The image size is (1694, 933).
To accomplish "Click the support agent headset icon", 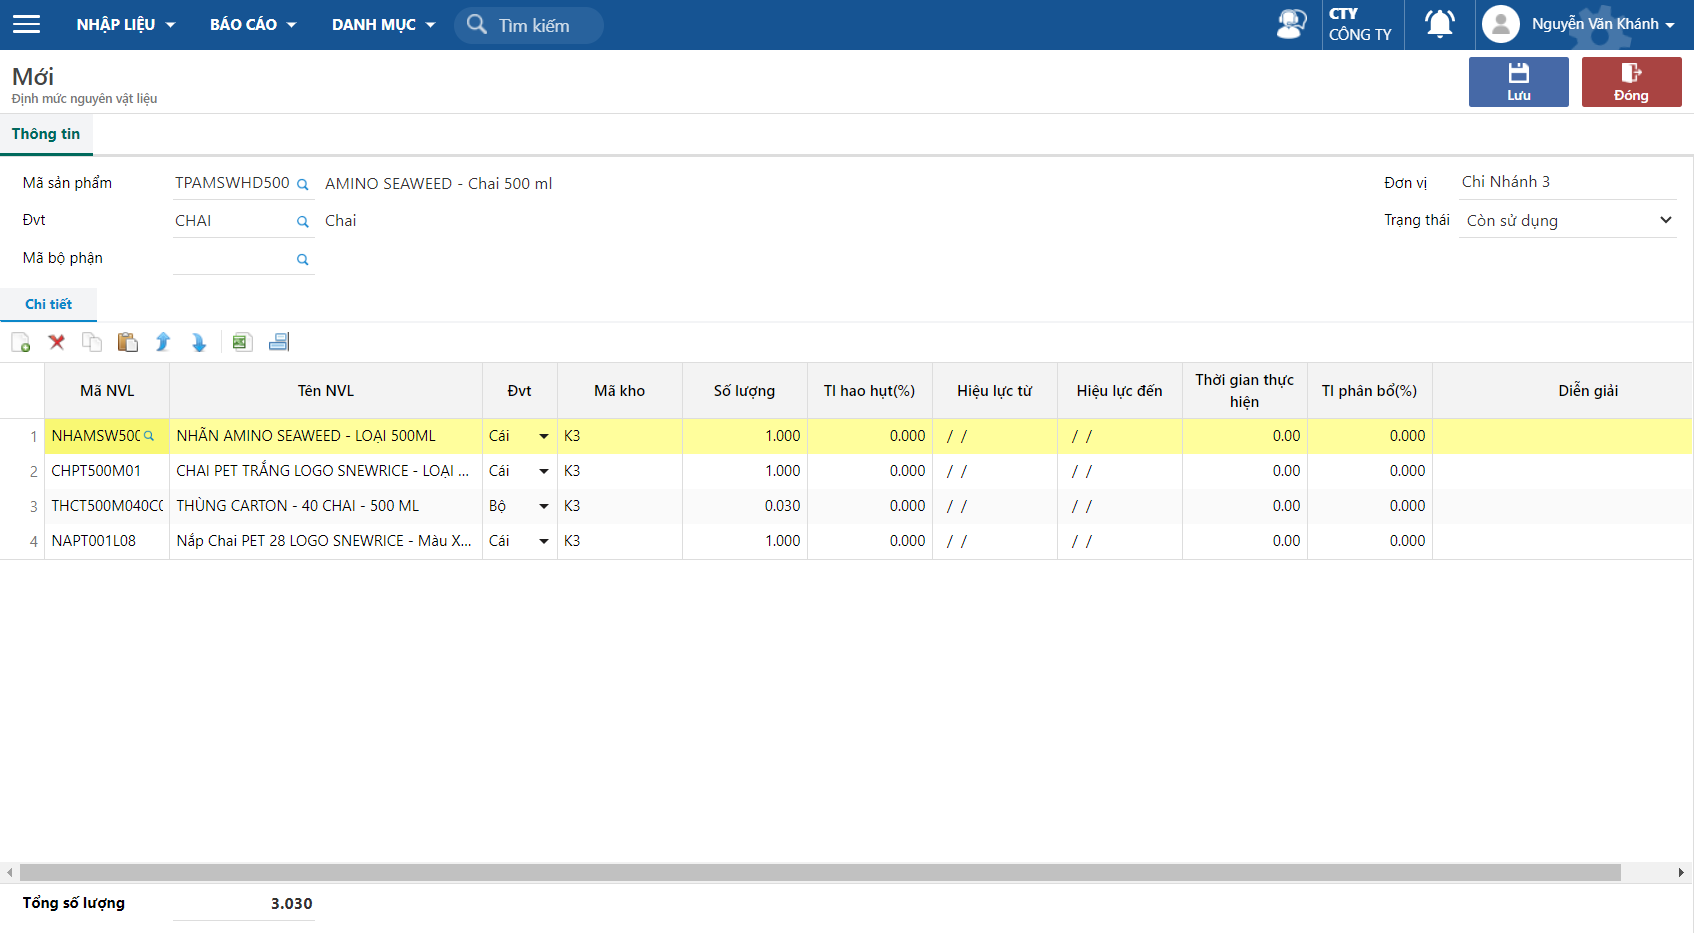I will [1291, 24].
